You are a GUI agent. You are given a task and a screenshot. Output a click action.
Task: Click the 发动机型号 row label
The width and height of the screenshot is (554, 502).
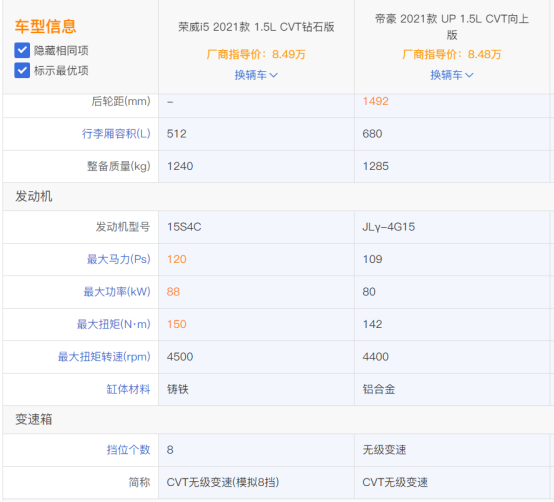[x=123, y=227]
